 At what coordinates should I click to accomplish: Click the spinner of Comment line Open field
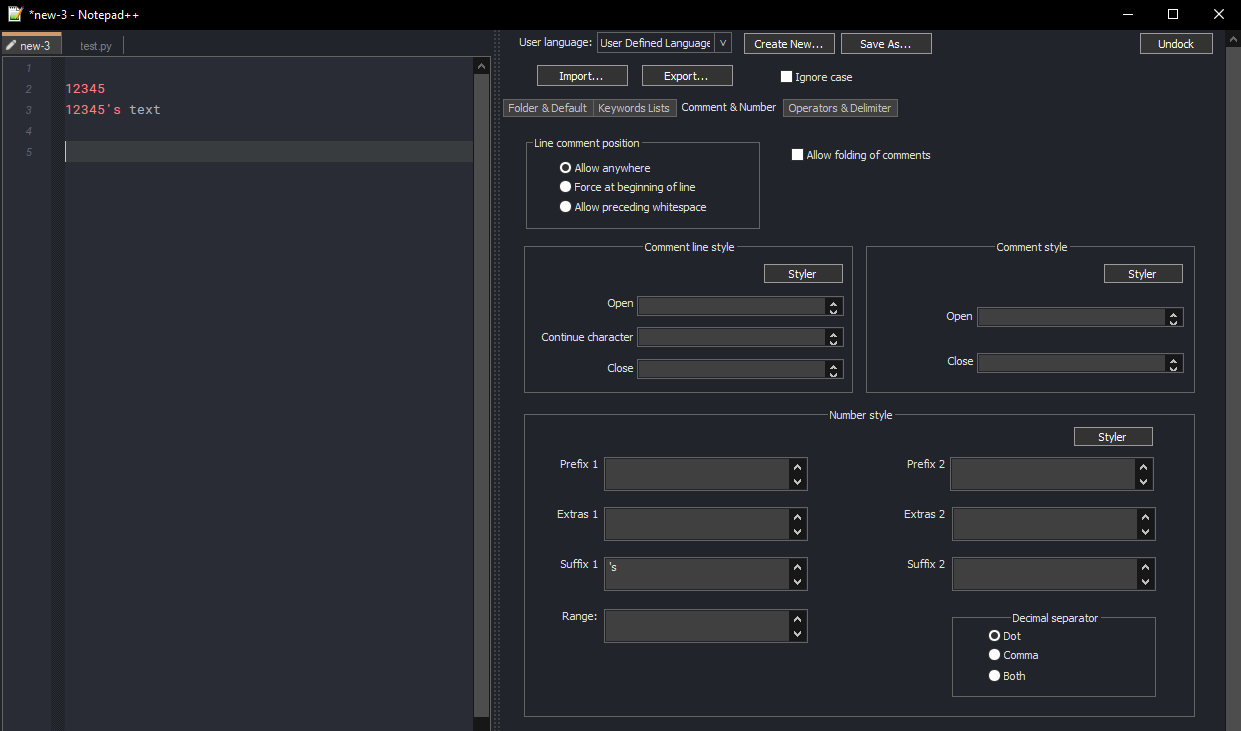tap(834, 306)
